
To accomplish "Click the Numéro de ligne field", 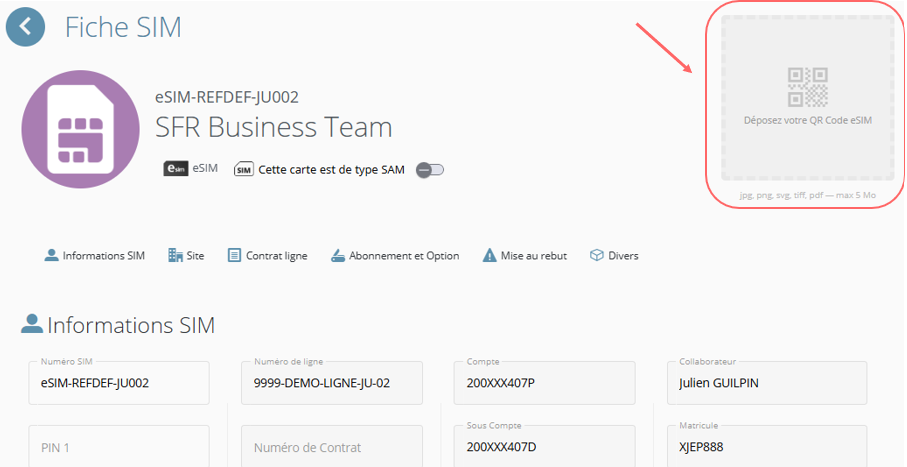I will [x=332, y=383].
